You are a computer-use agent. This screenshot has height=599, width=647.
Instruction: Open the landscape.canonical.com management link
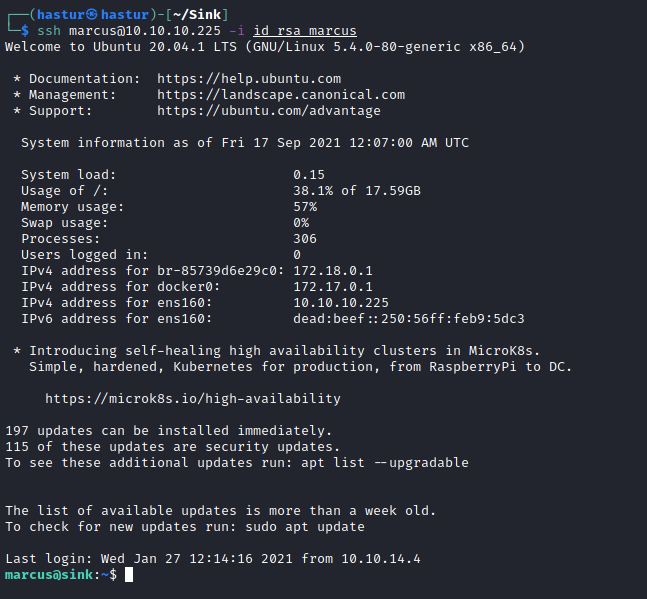point(281,95)
